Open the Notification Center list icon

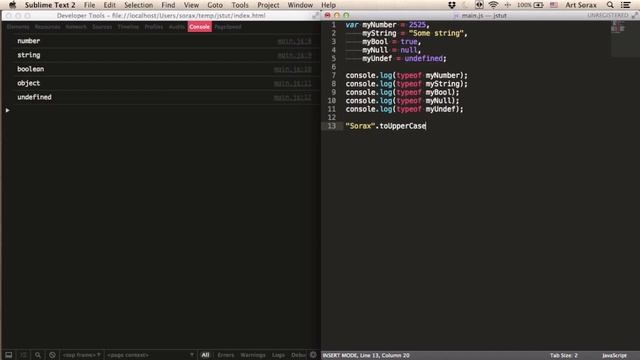click(625, 5)
